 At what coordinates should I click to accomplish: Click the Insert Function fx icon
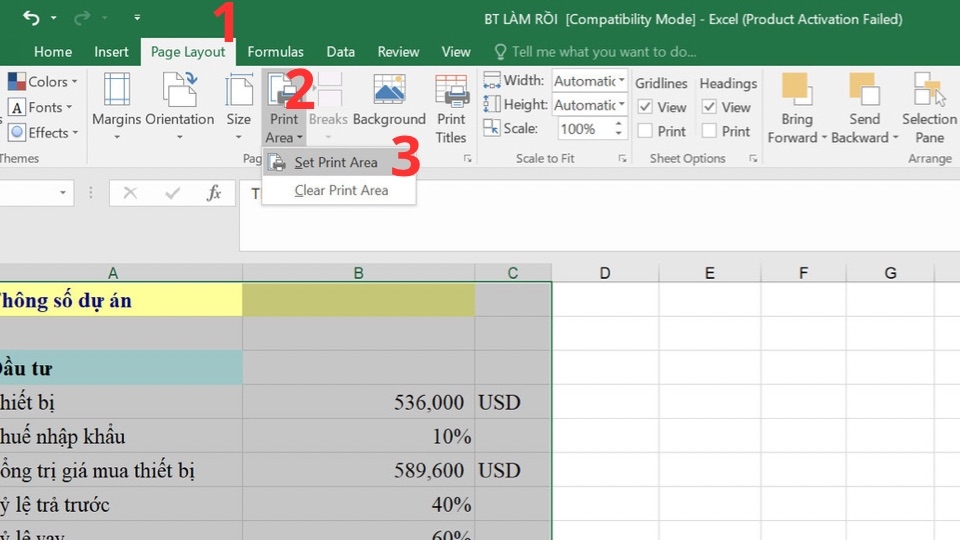[x=214, y=193]
